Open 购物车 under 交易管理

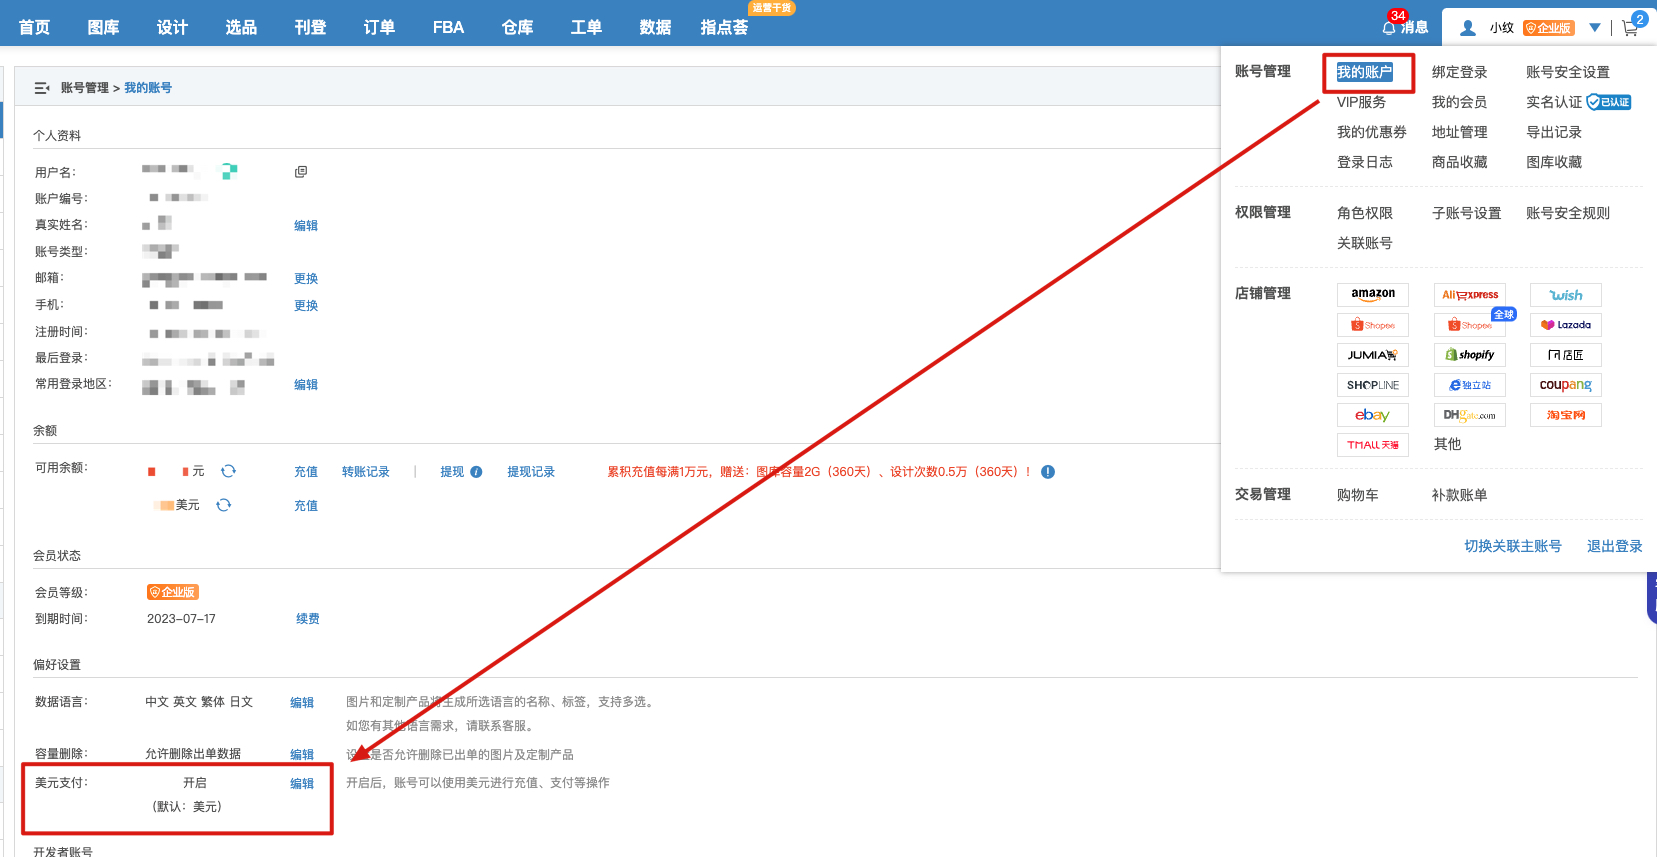pos(1358,495)
